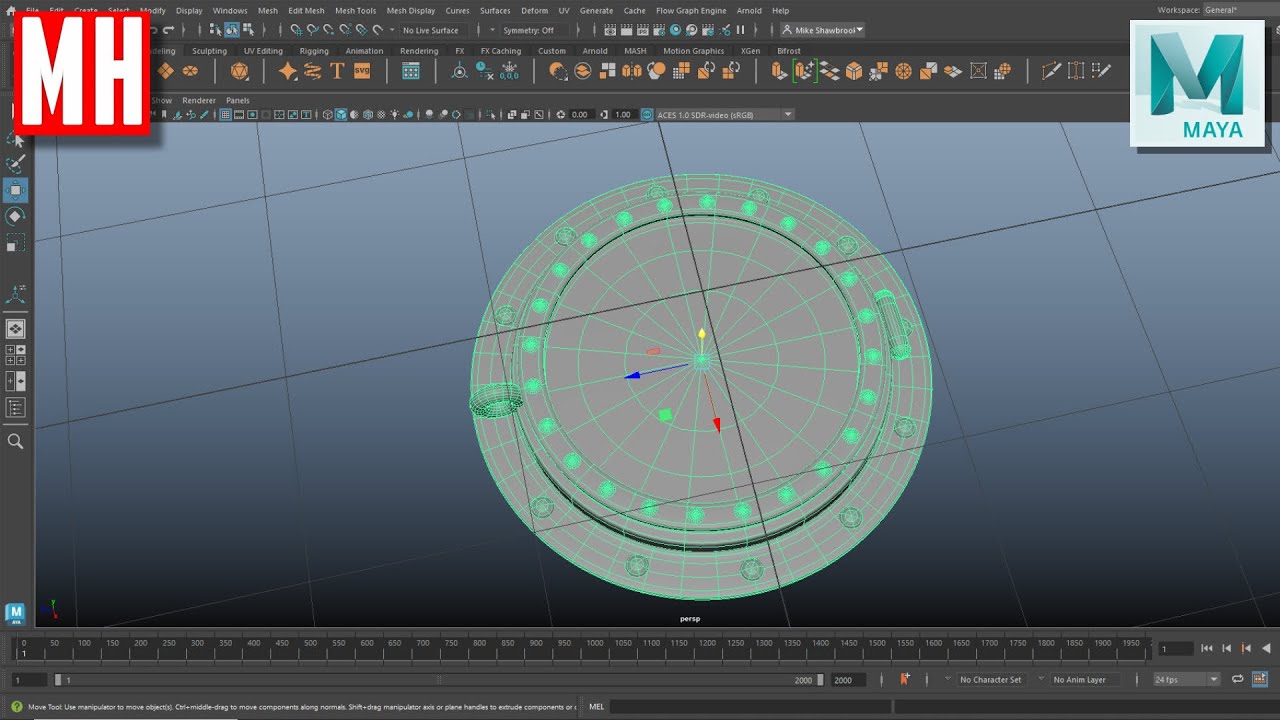Toggle the Outliner panel from the left sidebar
Viewport: 1280px width, 720px height.
pos(16,407)
